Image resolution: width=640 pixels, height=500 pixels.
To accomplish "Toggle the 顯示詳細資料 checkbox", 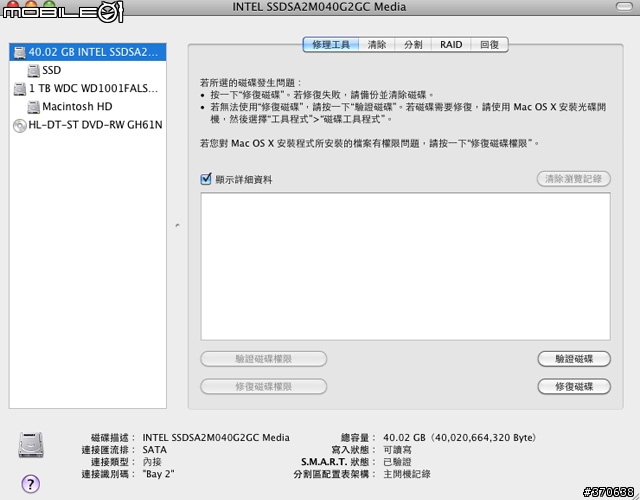I will coord(206,179).
